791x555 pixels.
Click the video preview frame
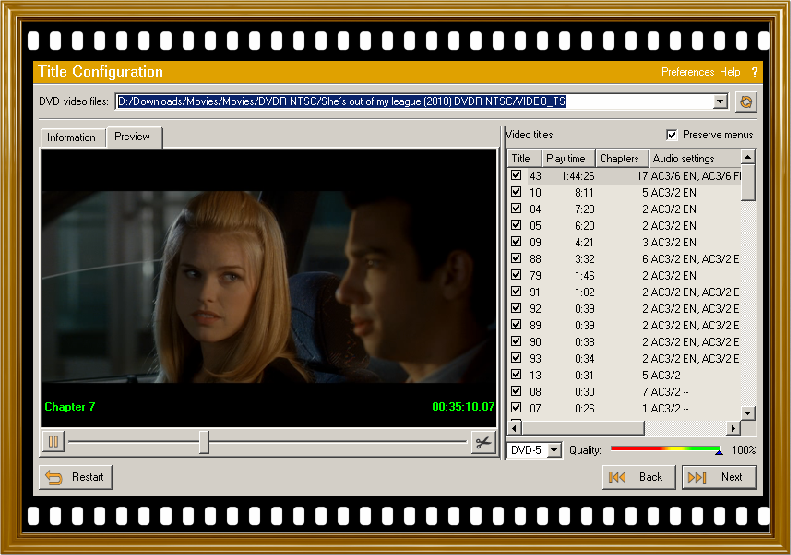point(269,287)
